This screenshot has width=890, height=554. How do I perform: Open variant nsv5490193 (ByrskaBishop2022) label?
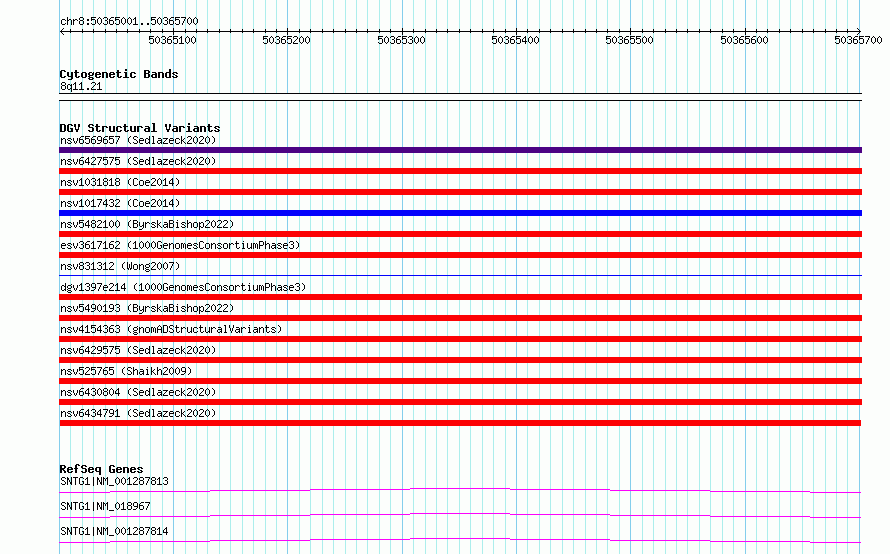point(147,308)
